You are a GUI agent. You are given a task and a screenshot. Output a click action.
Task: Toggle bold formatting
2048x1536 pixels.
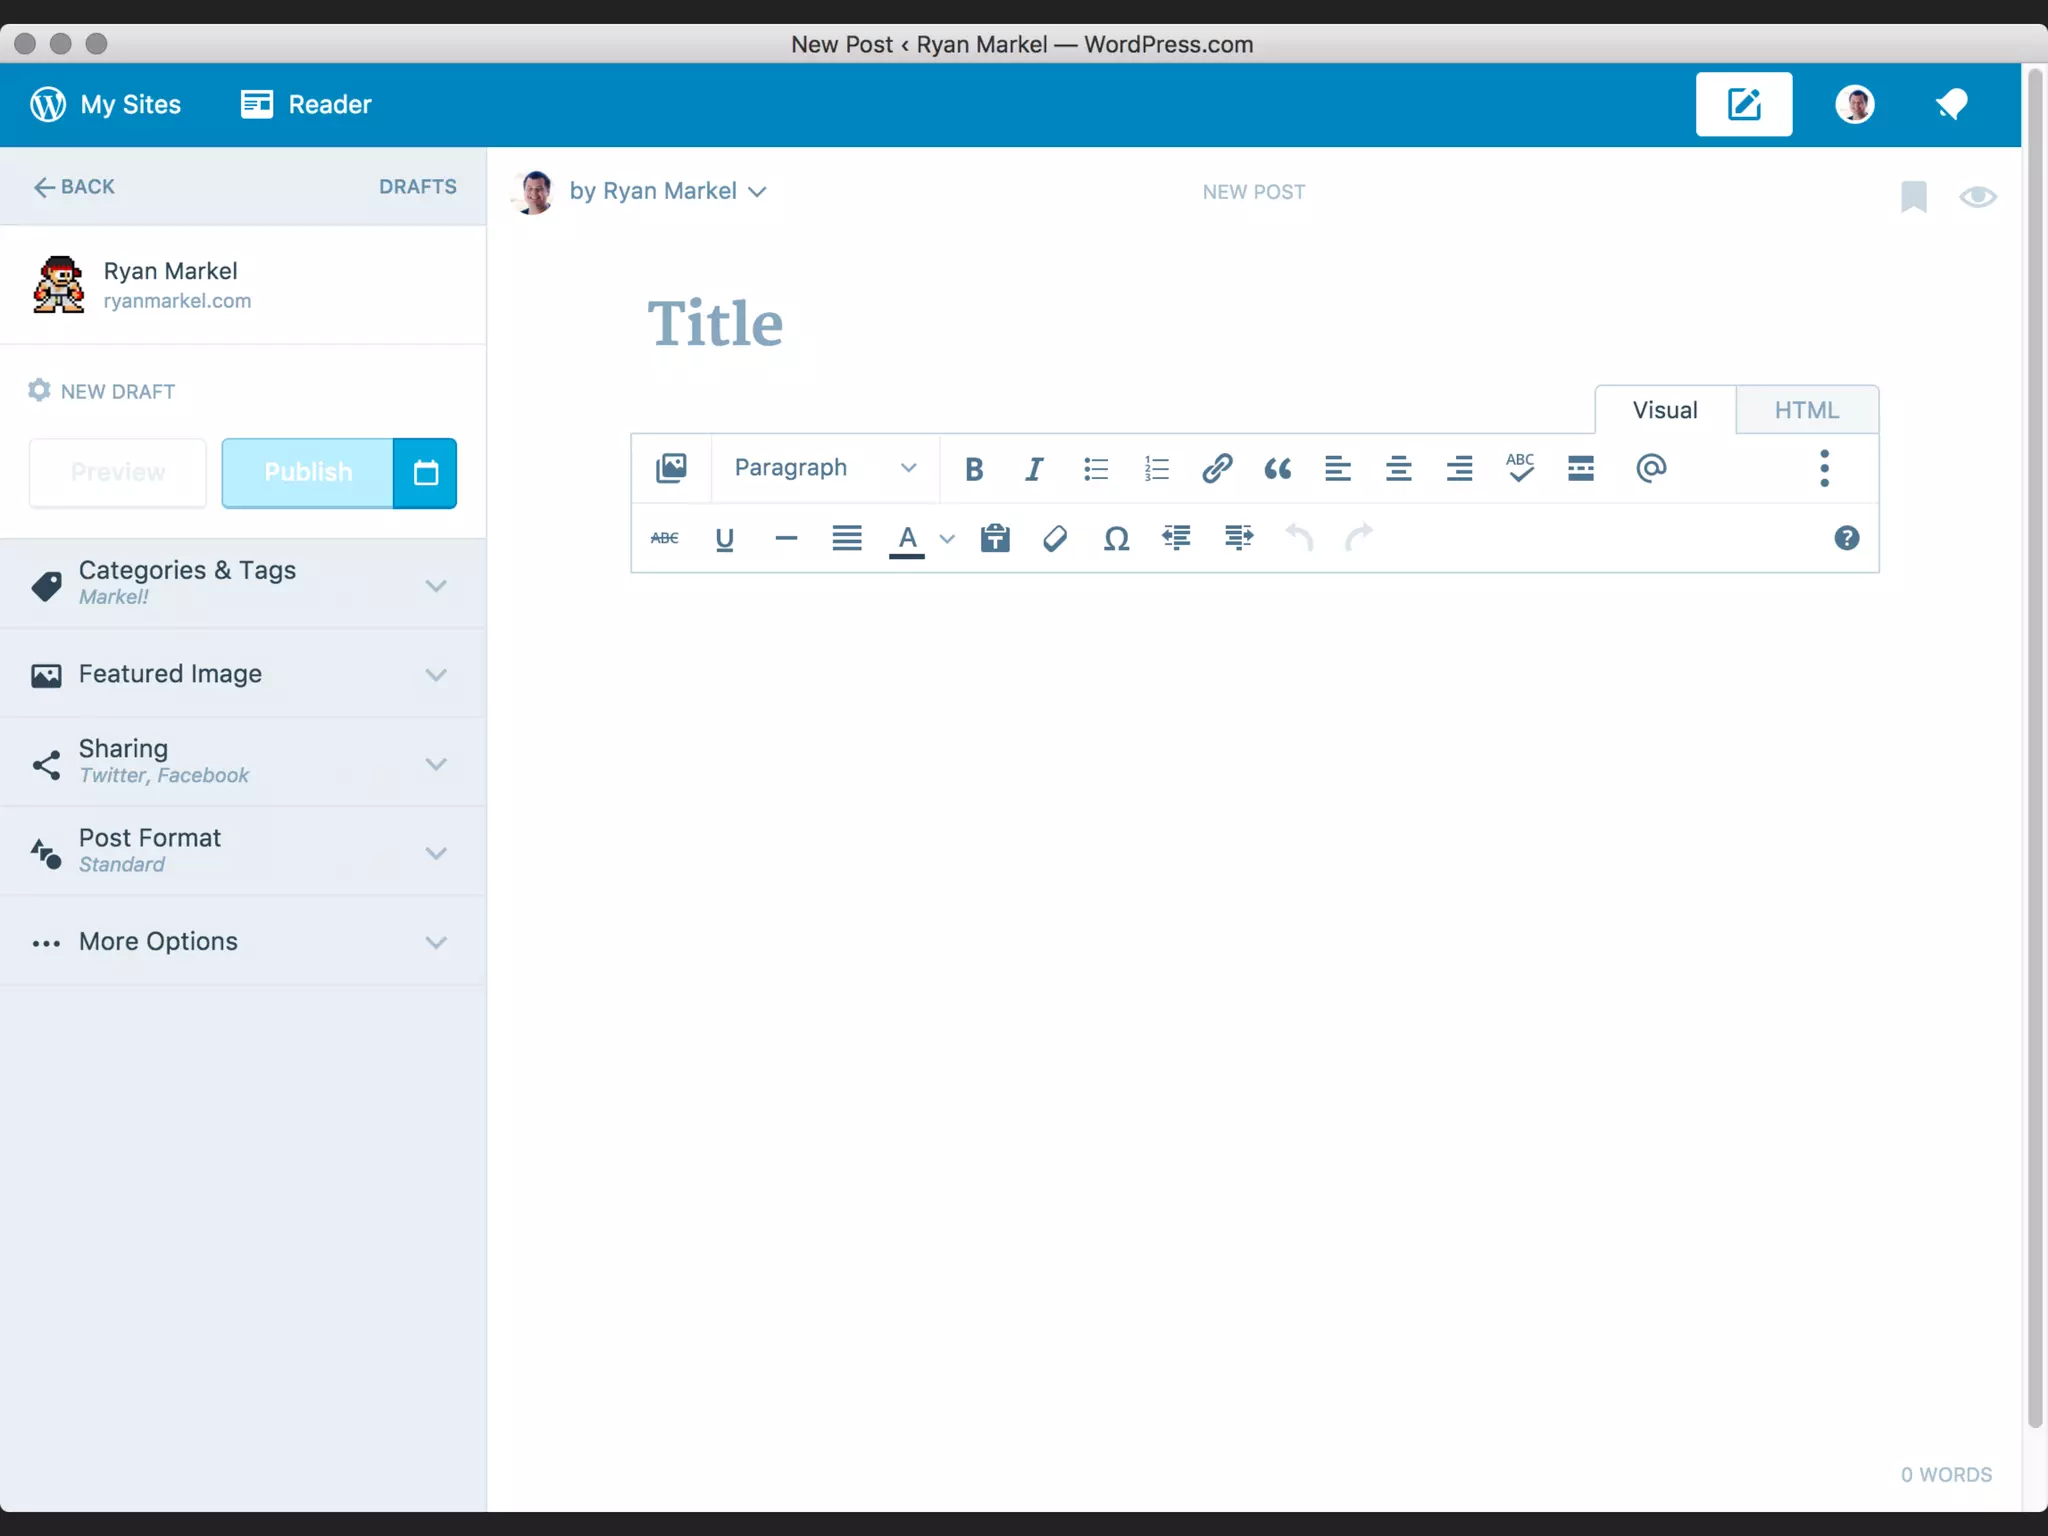(973, 468)
